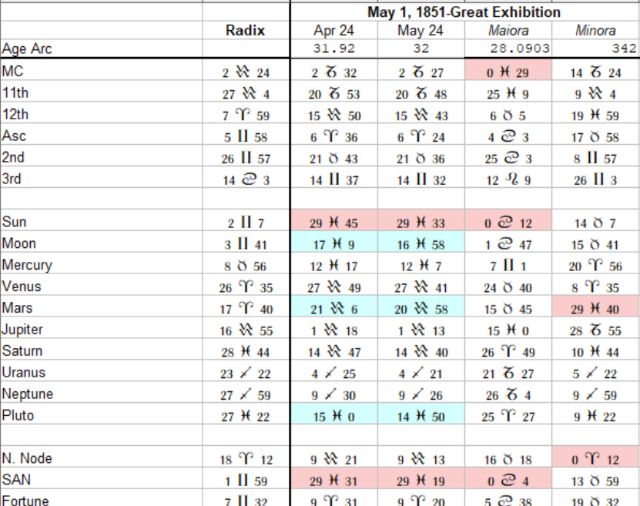Screen dimensions: 640x506
Task: Click the blue Moon May 24 cell
Action: coord(421,242)
